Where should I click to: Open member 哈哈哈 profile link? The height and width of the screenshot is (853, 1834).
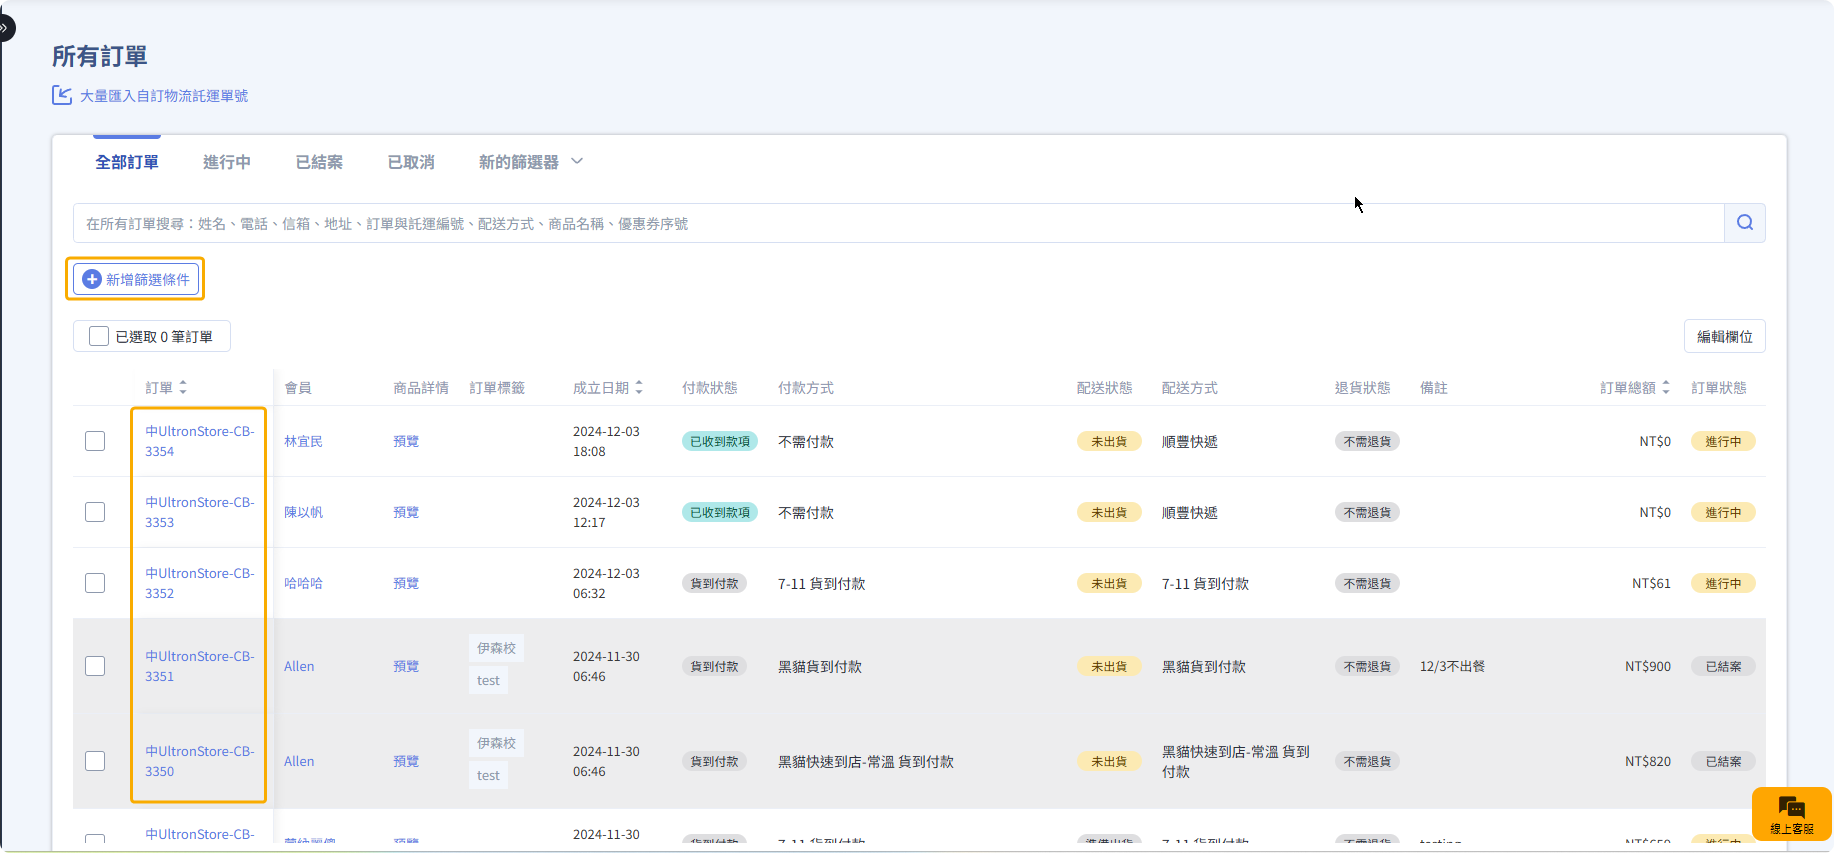coord(303,583)
